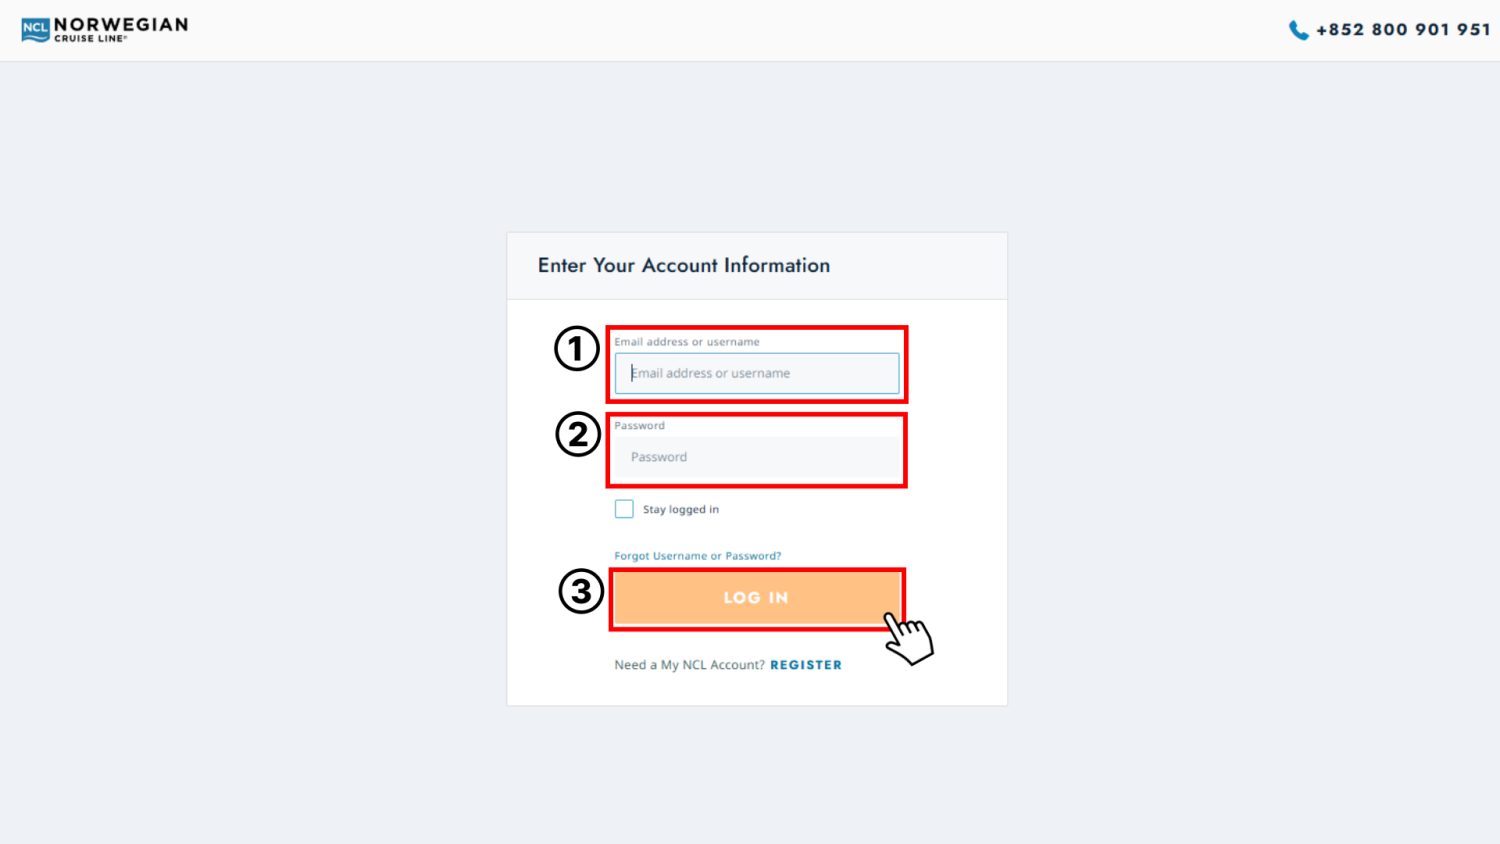Click the CRUISE LINE tagline text
1500x844 pixels.
[x=90, y=39]
